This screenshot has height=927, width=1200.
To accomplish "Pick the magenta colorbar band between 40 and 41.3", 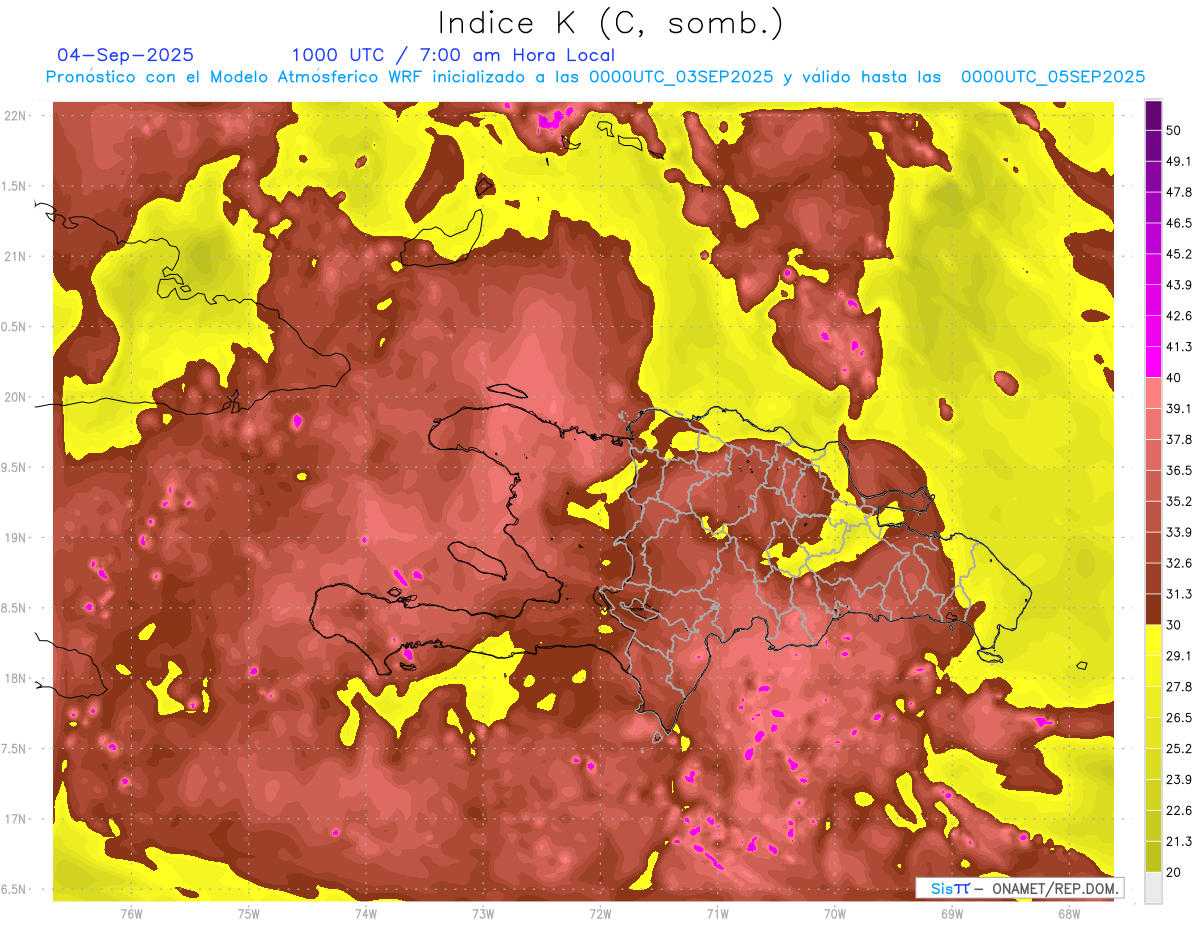I will pos(1153,362).
